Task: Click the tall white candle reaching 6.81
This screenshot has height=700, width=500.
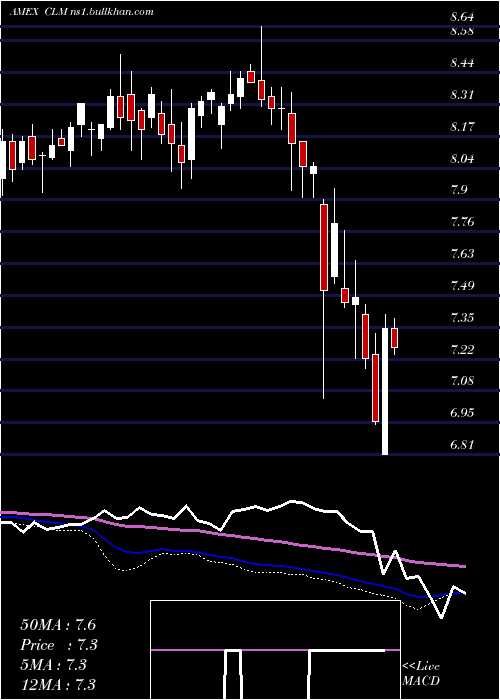Action: [x=385, y=384]
